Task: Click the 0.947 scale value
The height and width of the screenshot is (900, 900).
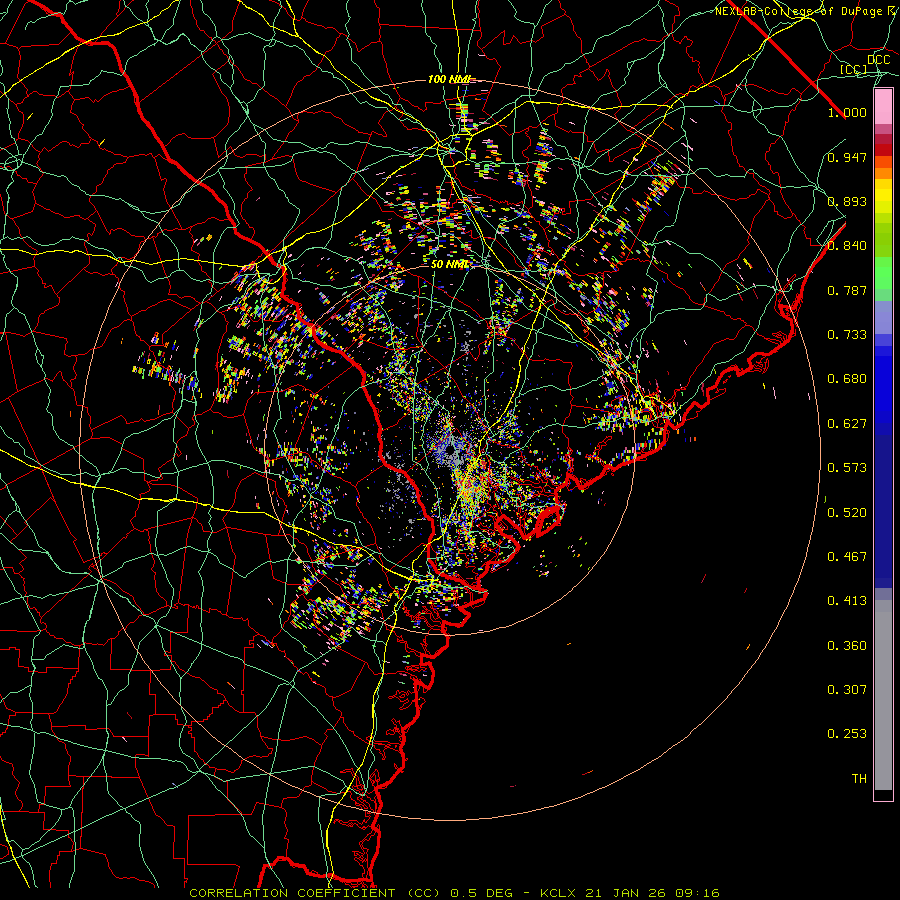Action: pos(847,157)
